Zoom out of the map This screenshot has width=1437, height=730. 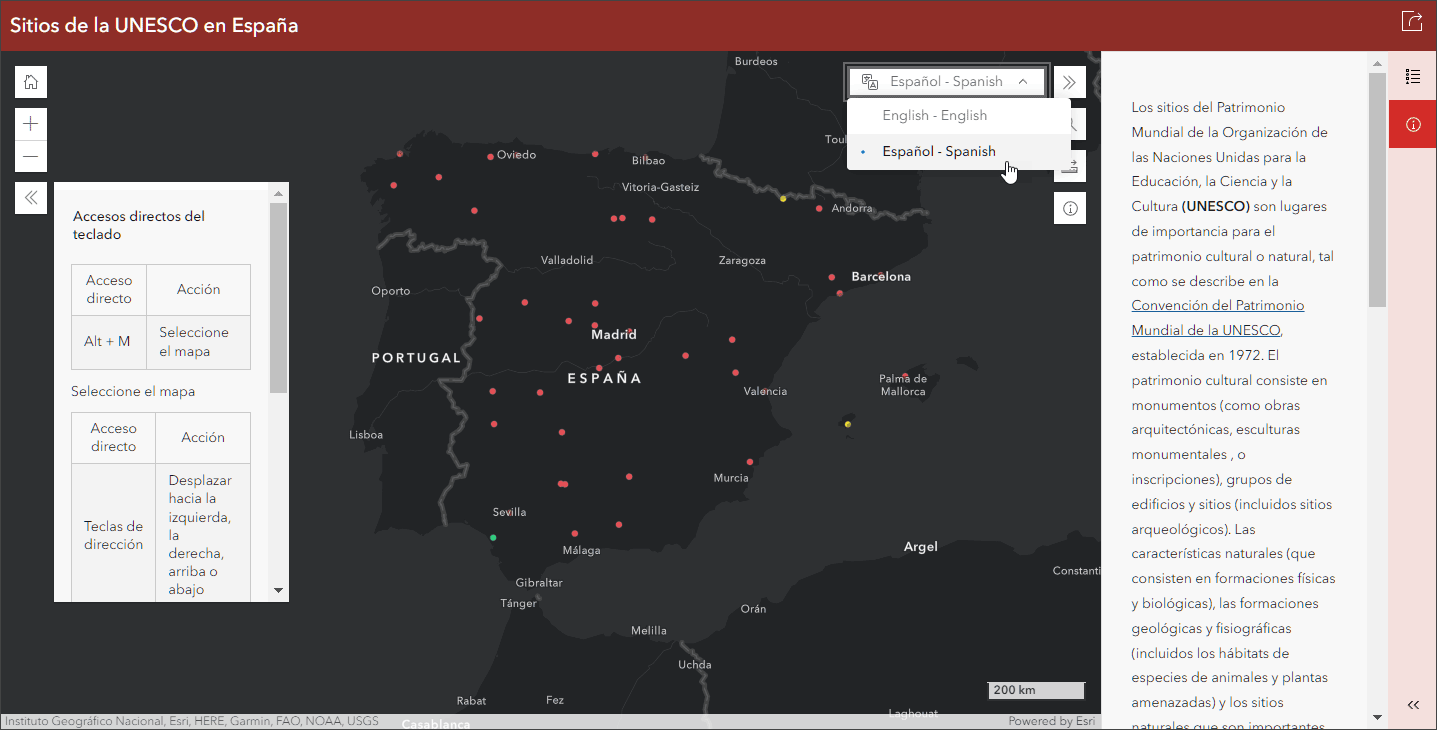click(31, 157)
